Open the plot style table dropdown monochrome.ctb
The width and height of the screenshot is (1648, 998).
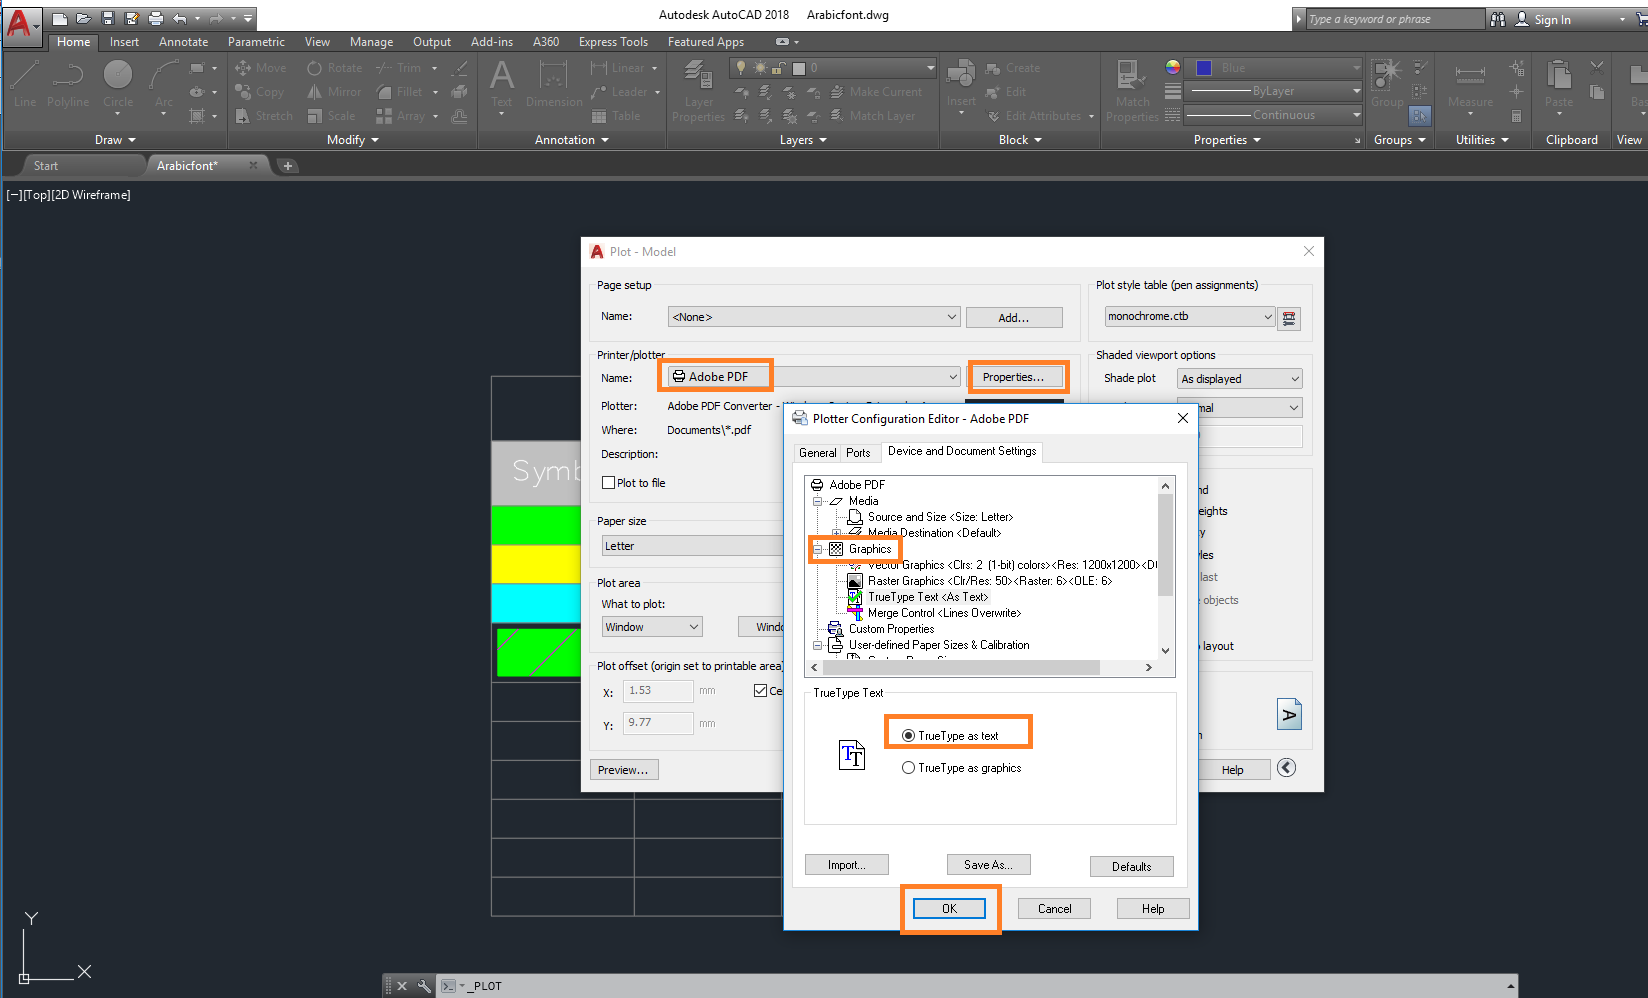tap(1188, 316)
